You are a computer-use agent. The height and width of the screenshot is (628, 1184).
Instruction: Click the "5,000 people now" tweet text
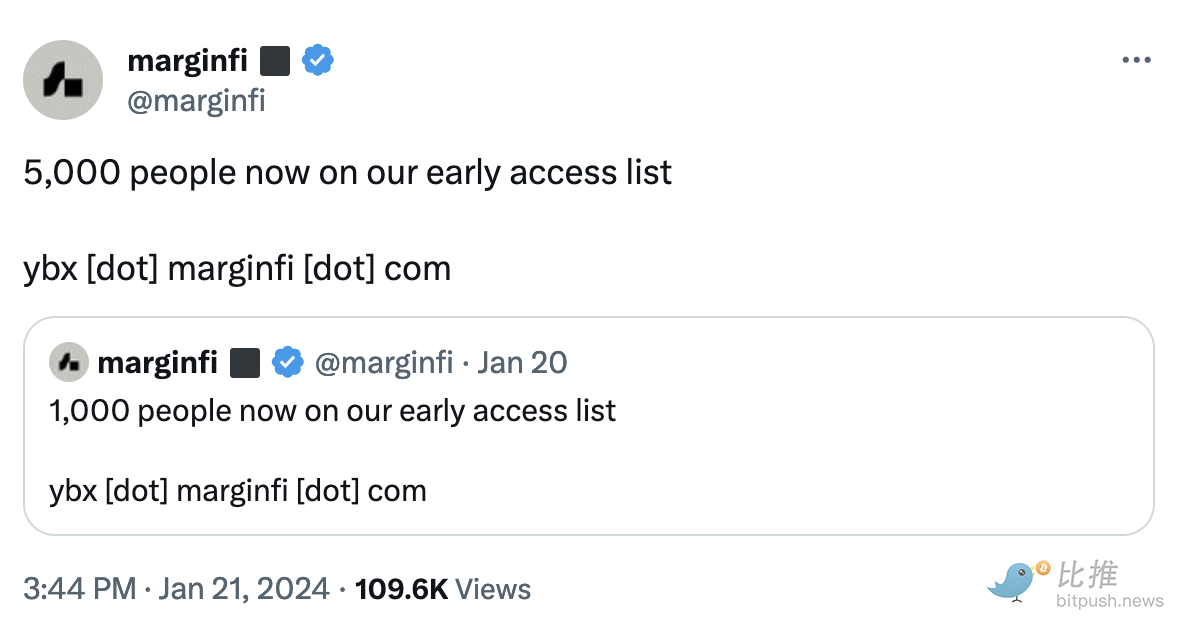tap(347, 173)
